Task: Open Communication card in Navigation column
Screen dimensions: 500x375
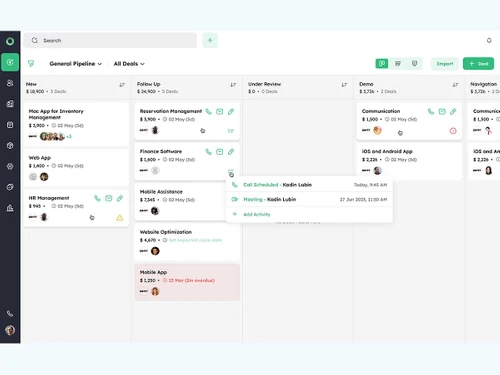Action: [484, 121]
